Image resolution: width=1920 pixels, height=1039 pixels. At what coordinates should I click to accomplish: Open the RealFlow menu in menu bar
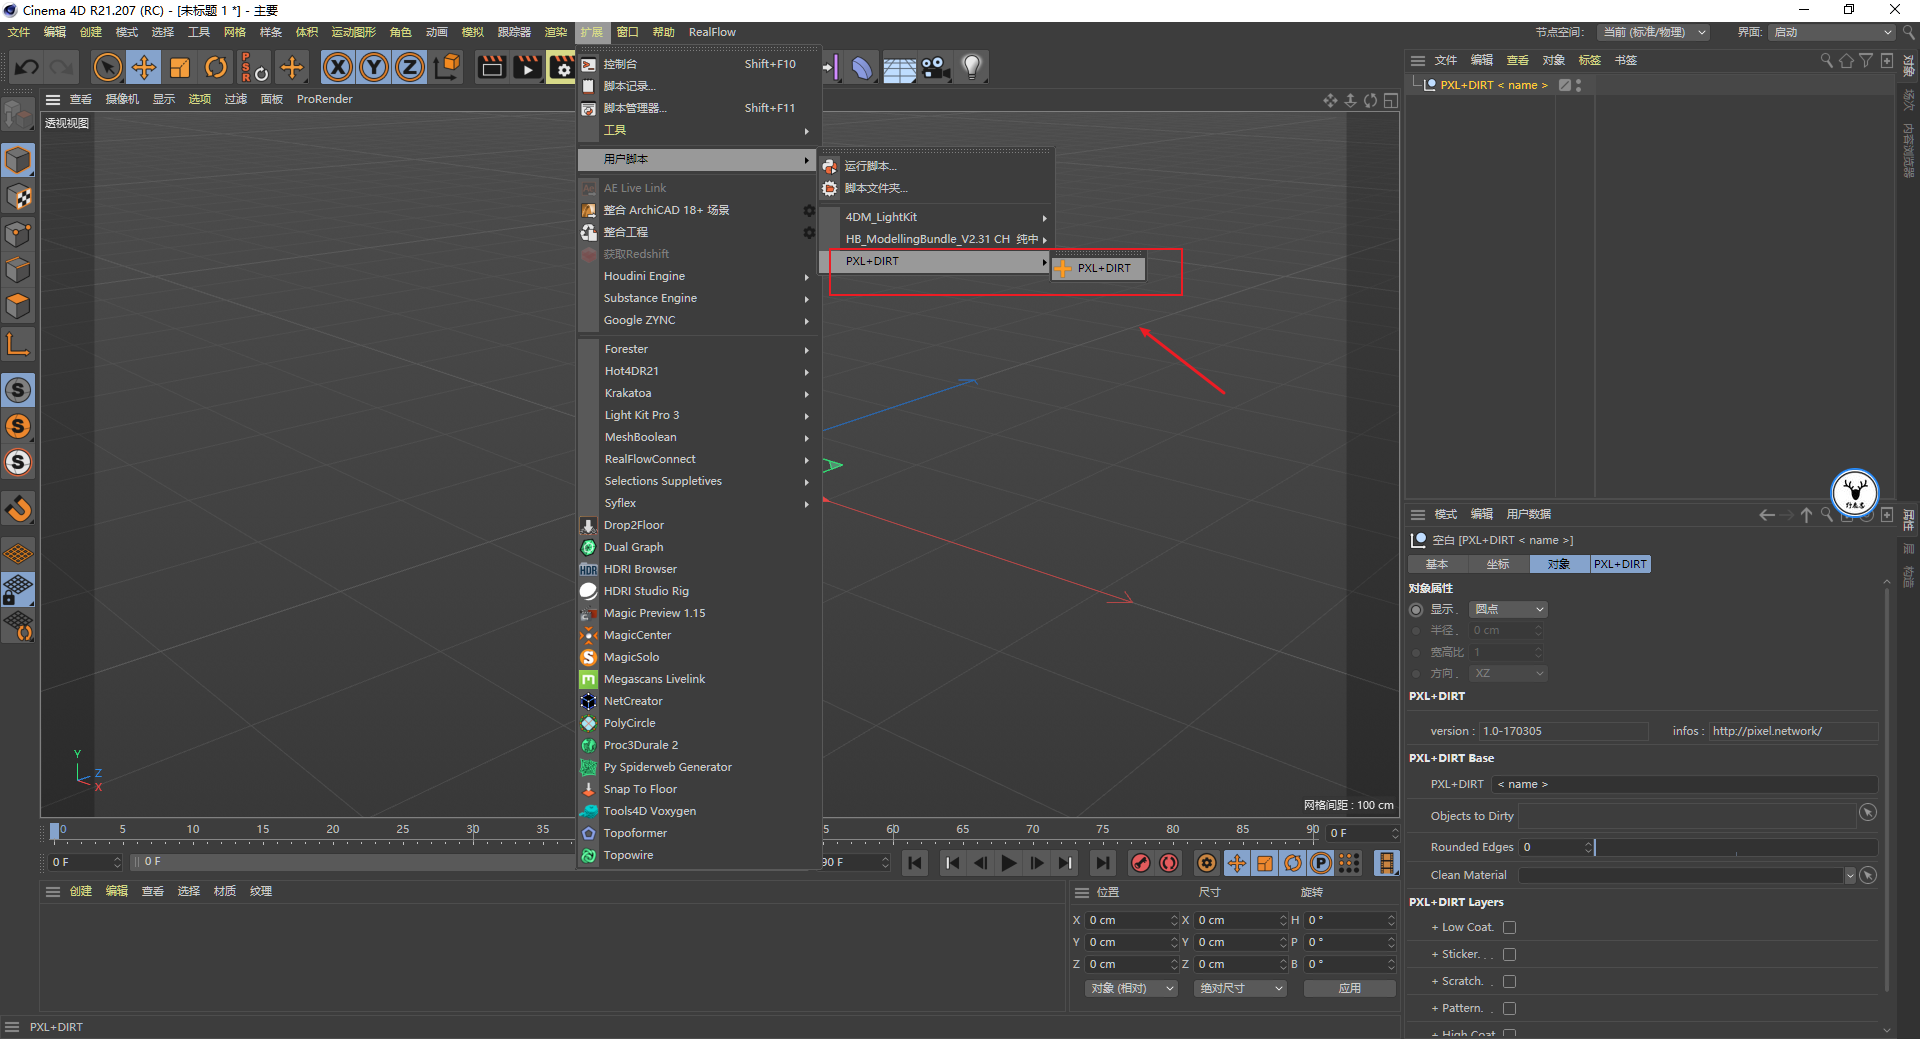(x=712, y=32)
